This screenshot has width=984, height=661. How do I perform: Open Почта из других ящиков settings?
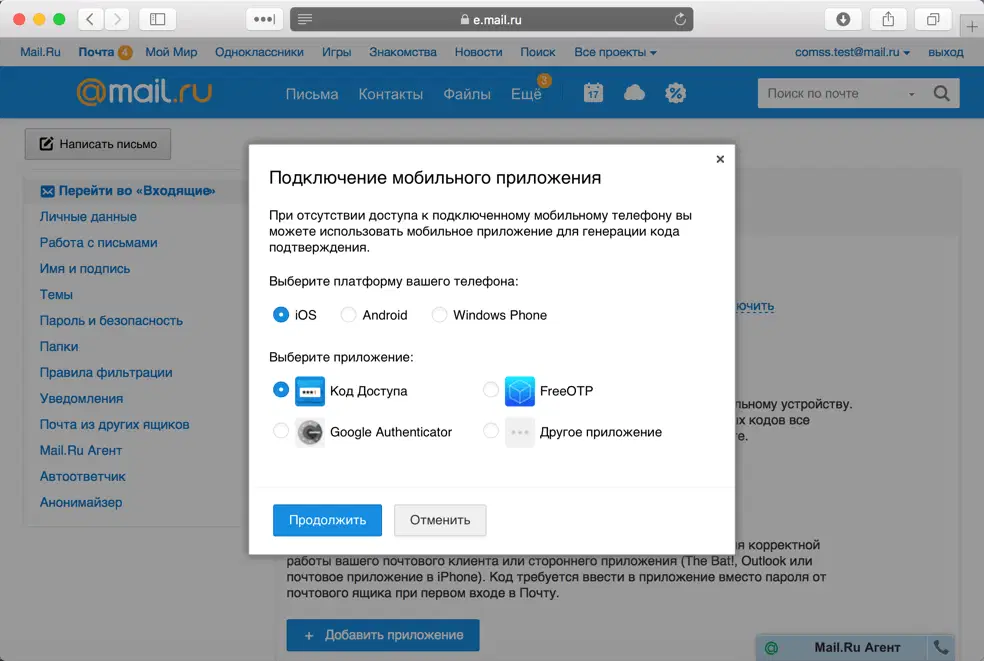click(114, 425)
